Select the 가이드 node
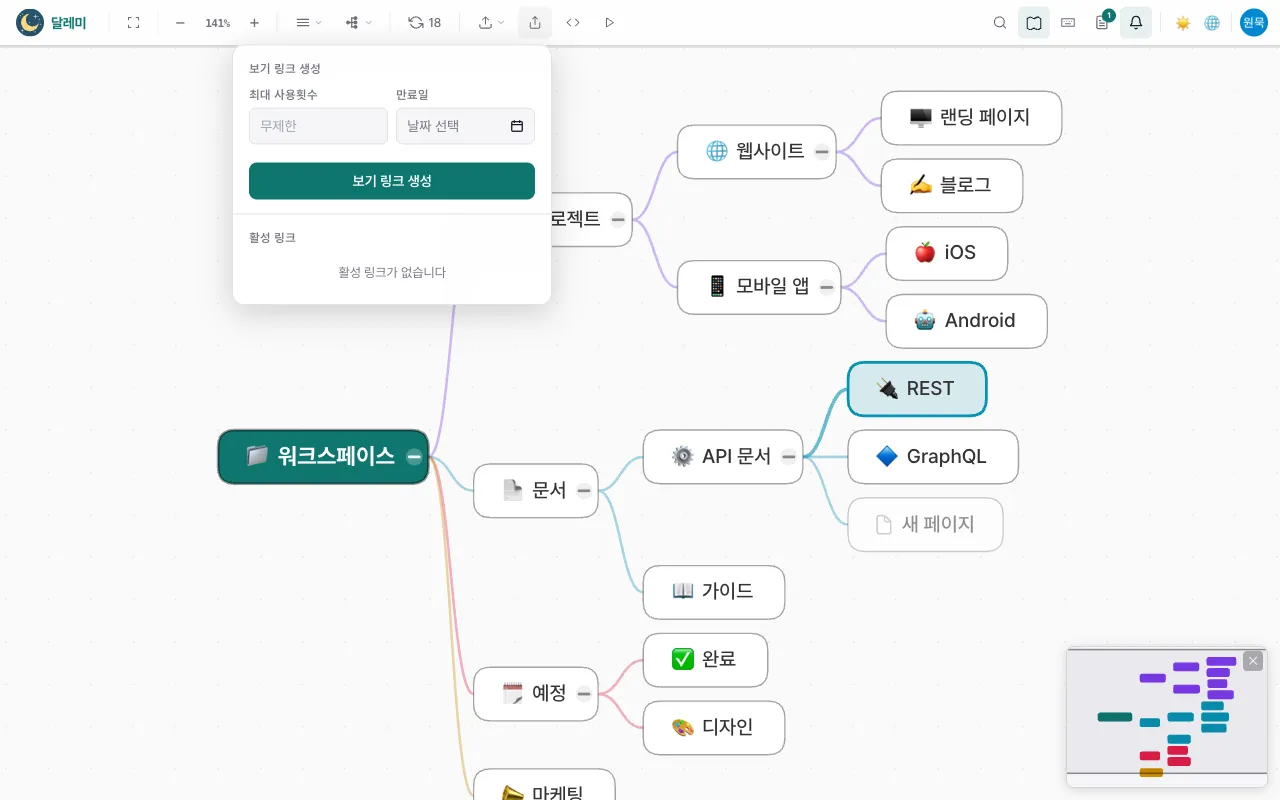 click(714, 592)
